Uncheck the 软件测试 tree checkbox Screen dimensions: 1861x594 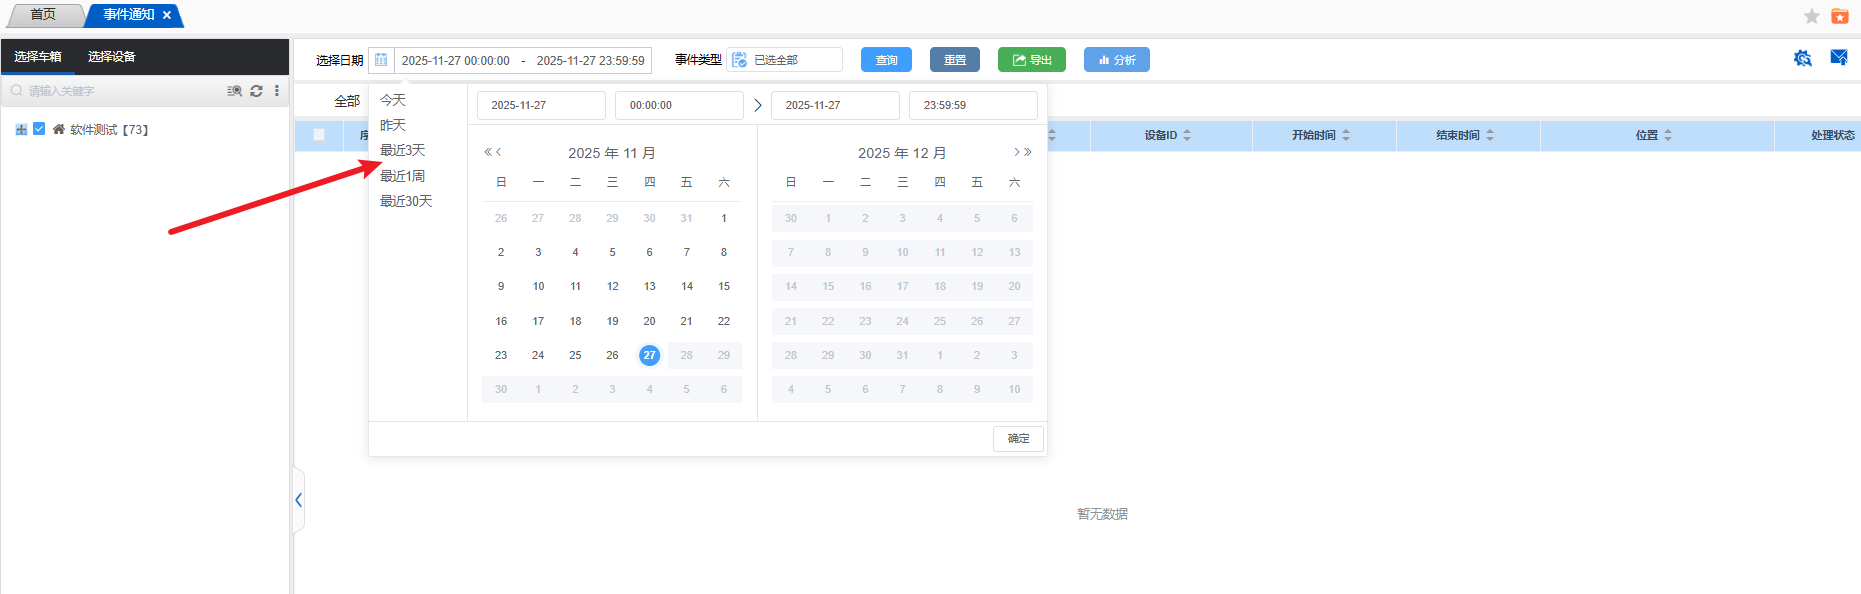coord(39,129)
